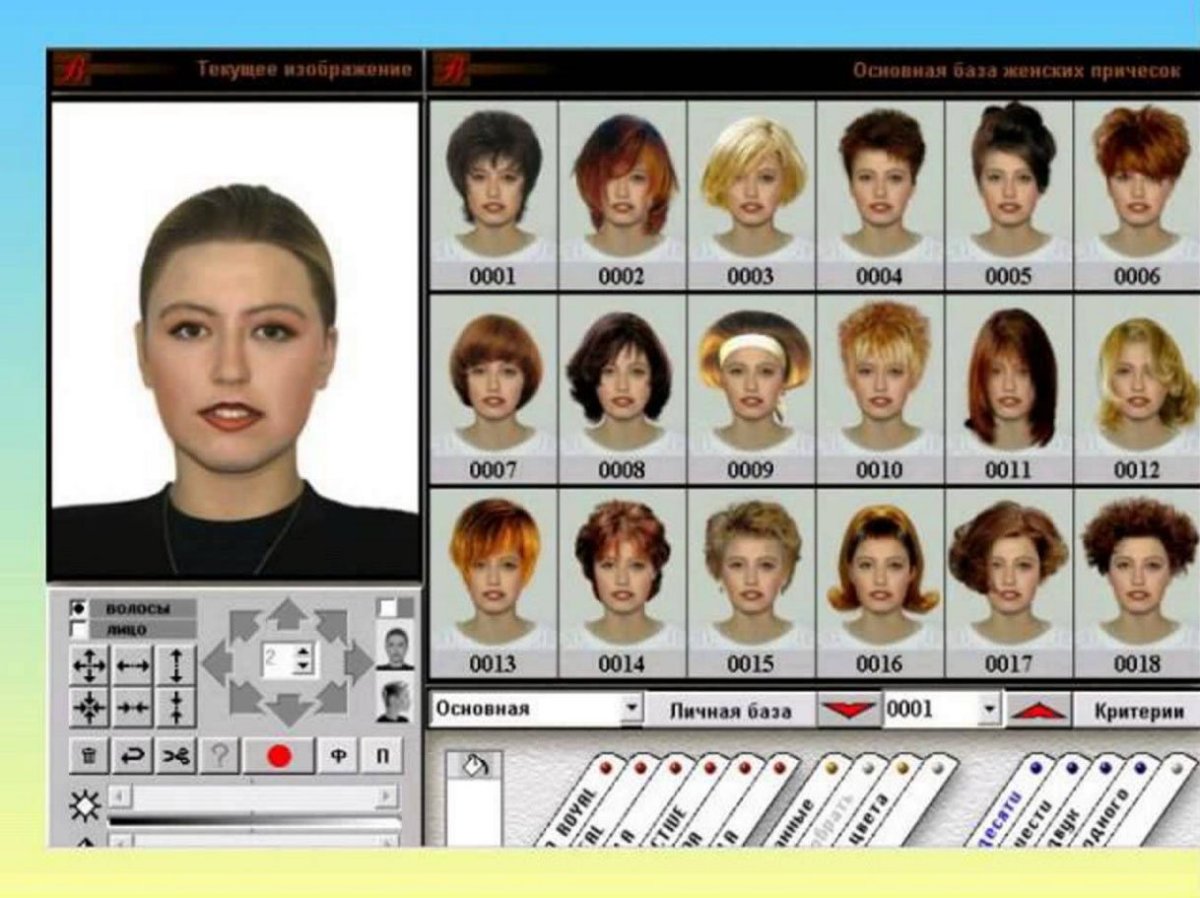Click the vertical shrink arrows icon
Screen dimensions: 1200x898
tap(176, 706)
